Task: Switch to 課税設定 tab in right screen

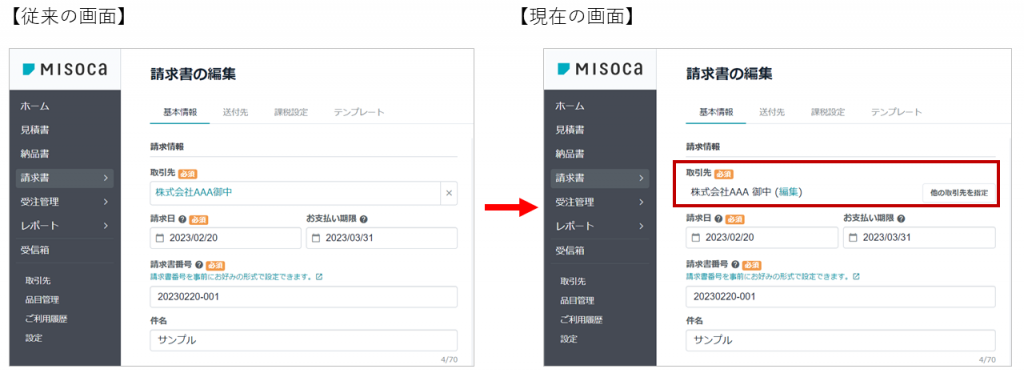Action: (x=827, y=112)
